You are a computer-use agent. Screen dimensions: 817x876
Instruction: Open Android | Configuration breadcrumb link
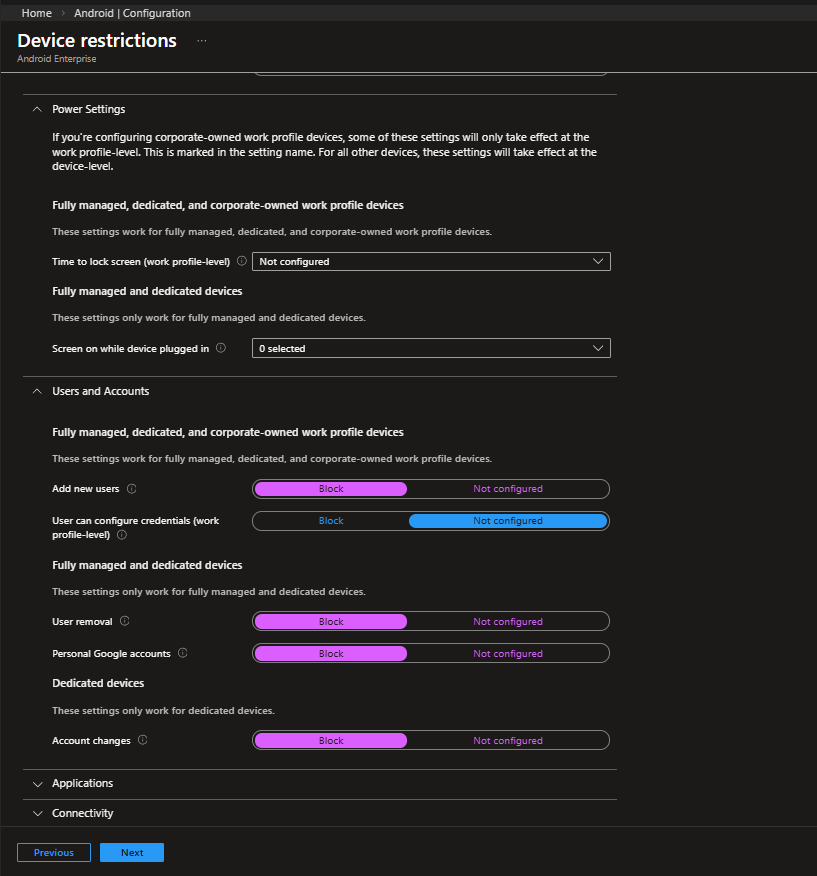pyautogui.click(x=132, y=13)
